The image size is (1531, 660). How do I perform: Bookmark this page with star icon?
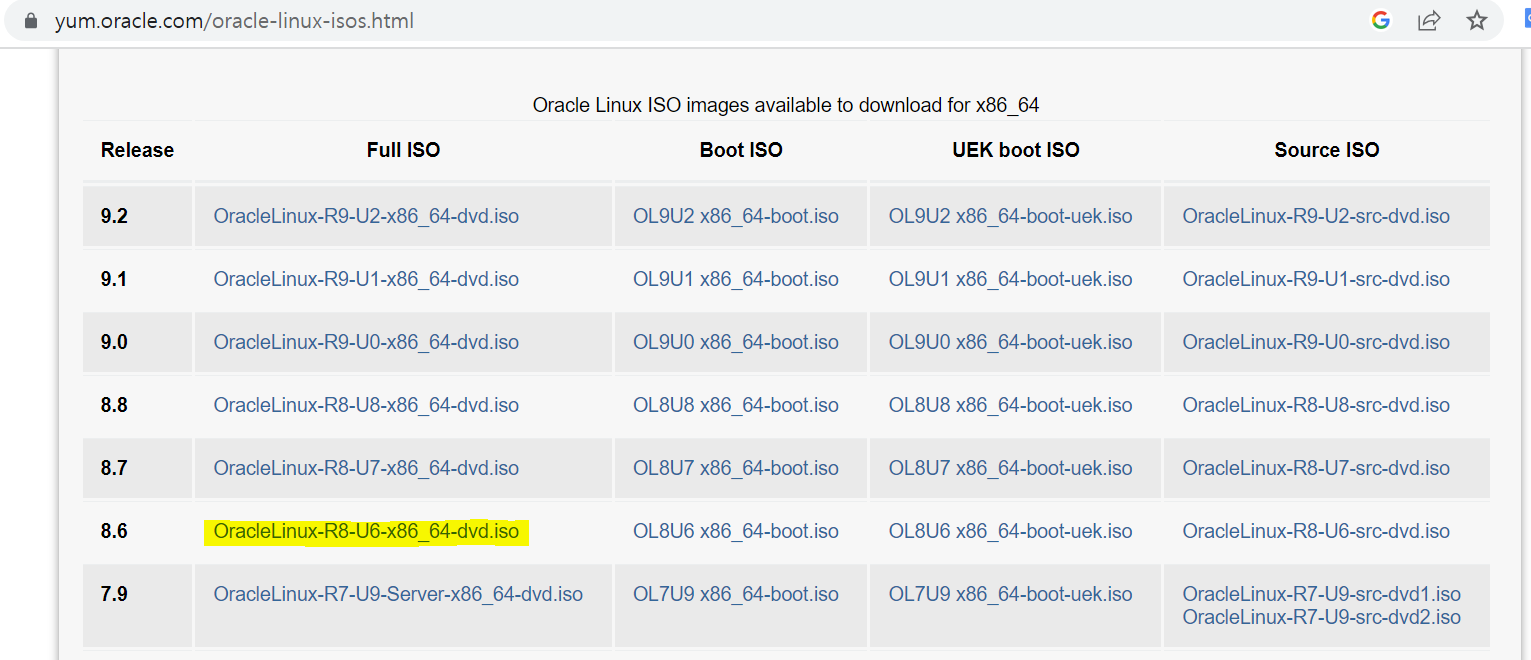click(1477, 20)
